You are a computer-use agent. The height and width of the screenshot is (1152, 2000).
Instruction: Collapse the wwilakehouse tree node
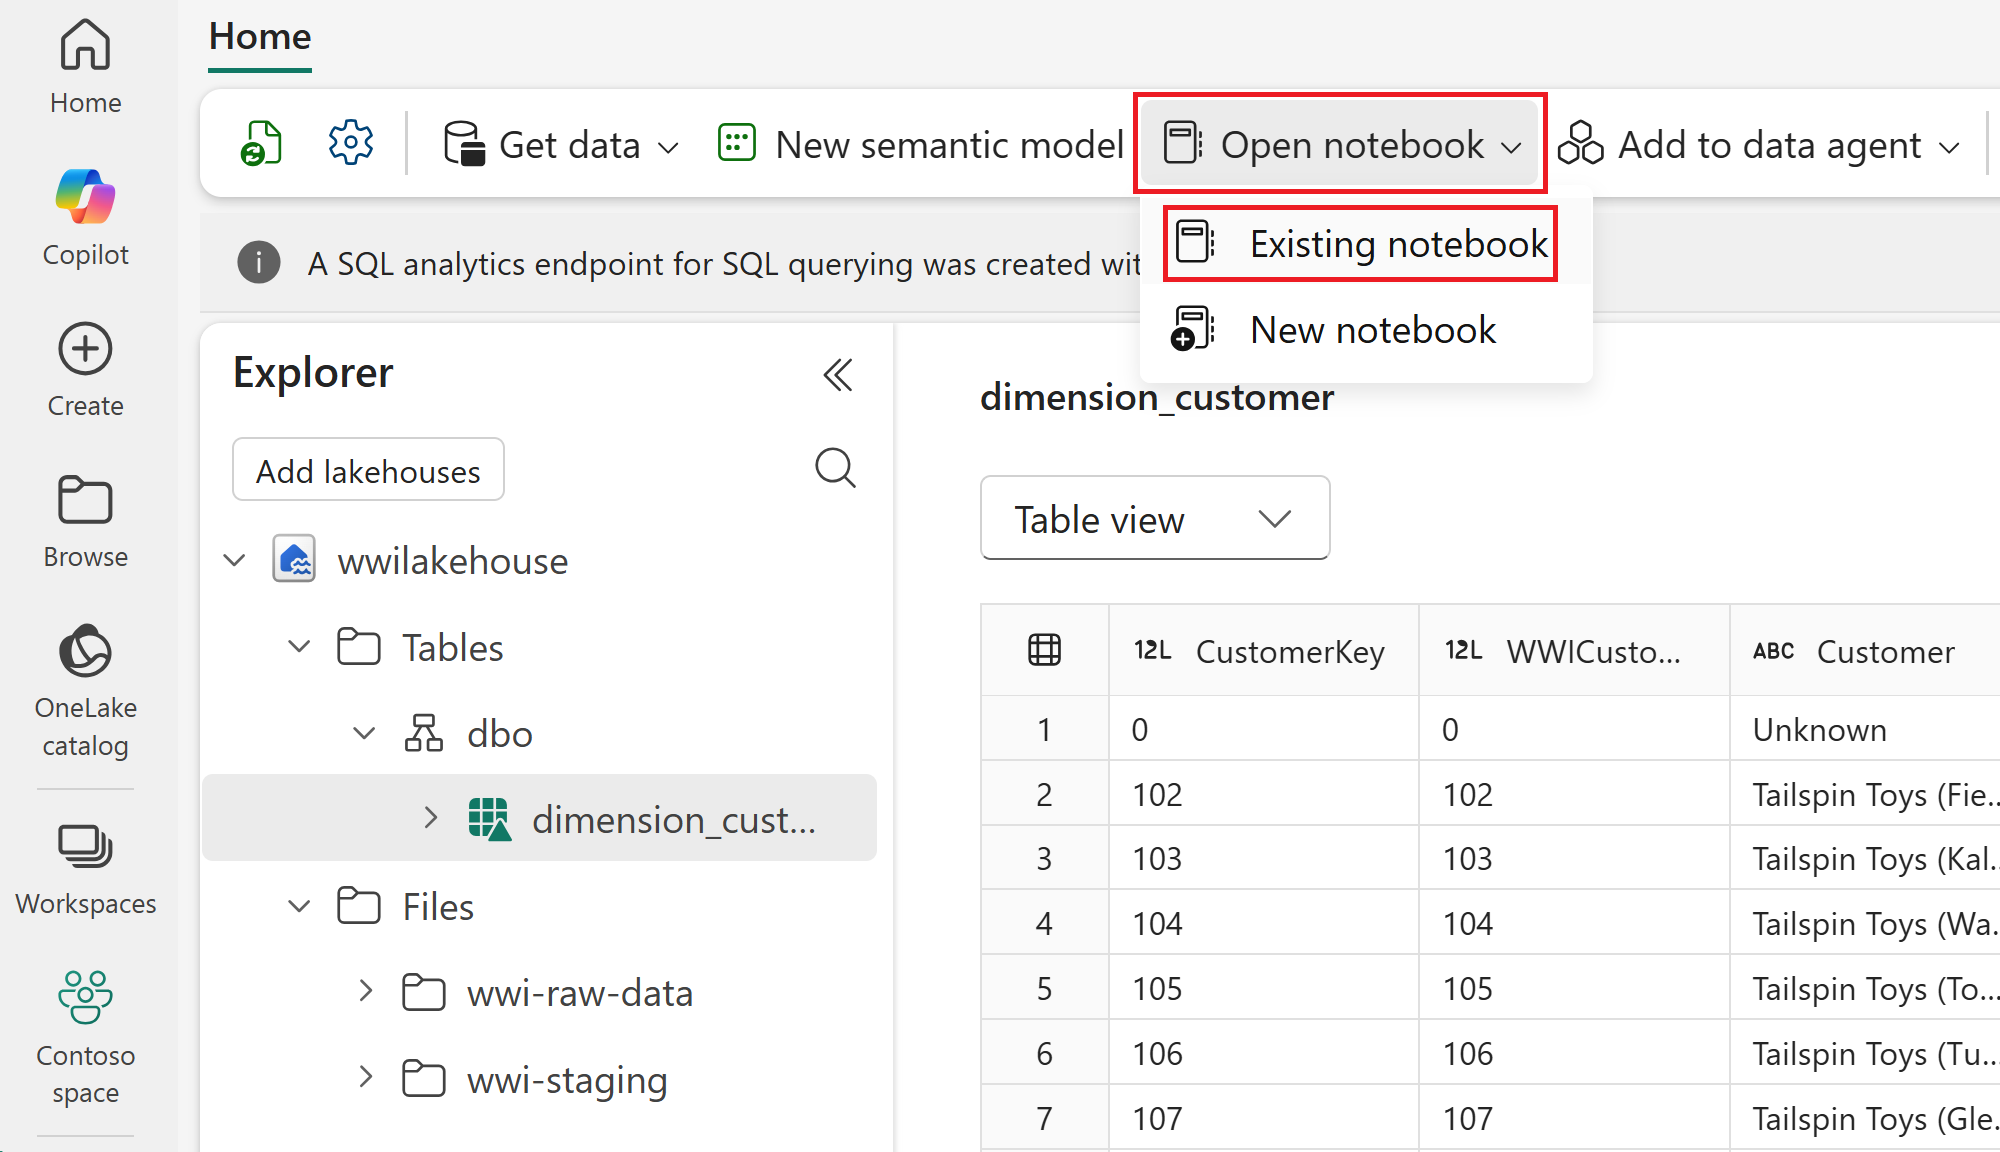tap(235, 560)
